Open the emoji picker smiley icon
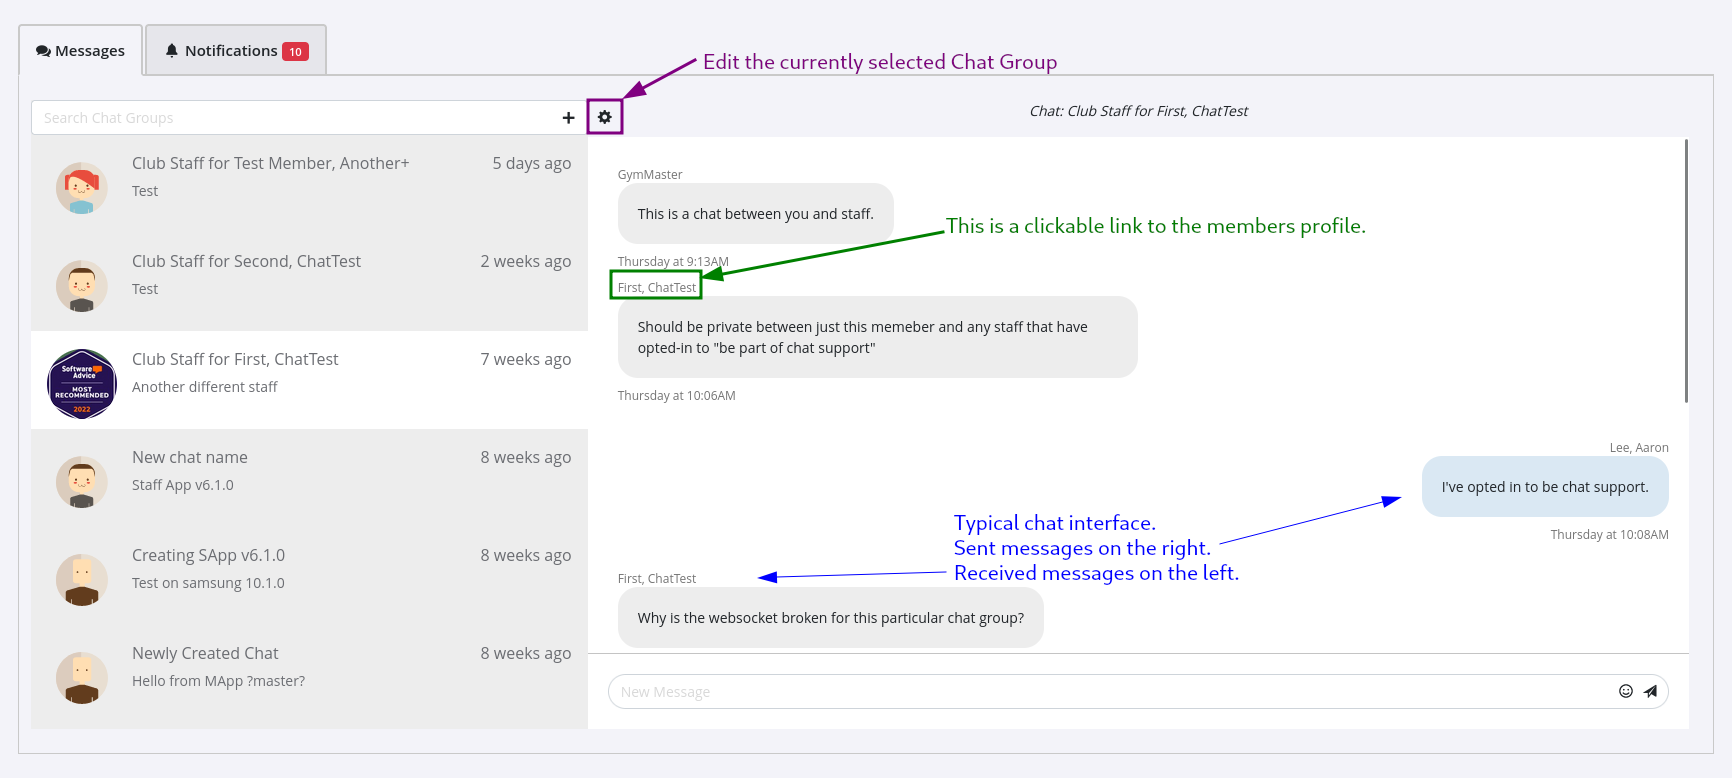This screenshot has height=778, width=1732. tap(1625, 691)
